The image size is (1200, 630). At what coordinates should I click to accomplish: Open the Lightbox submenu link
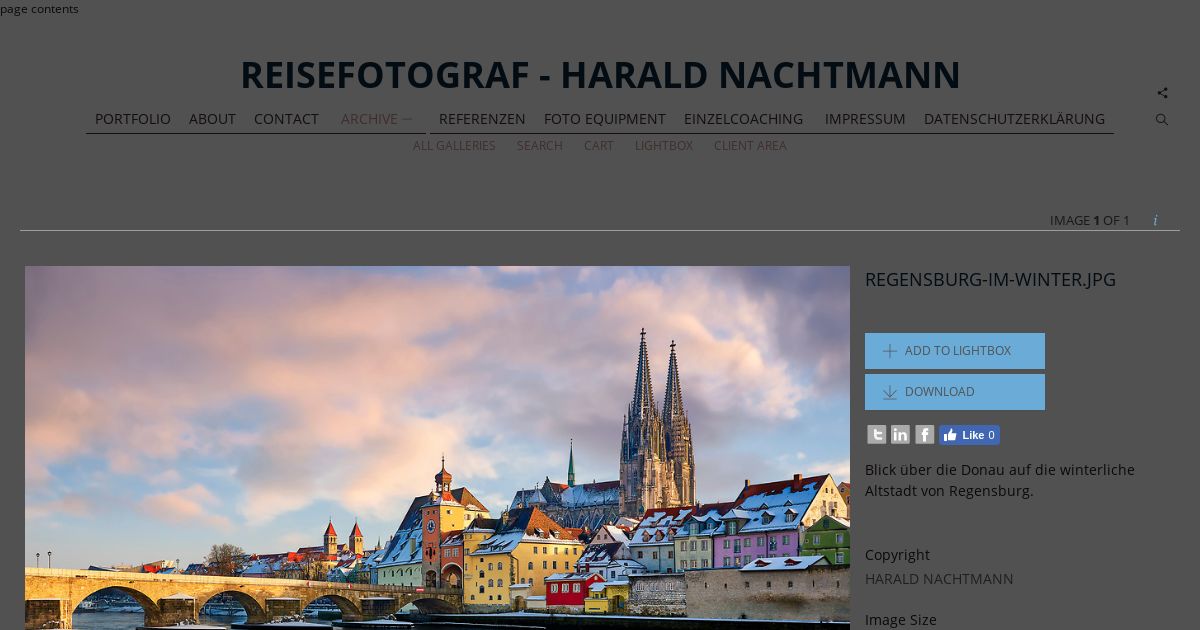pyautogui.click(x=664, y=146)
